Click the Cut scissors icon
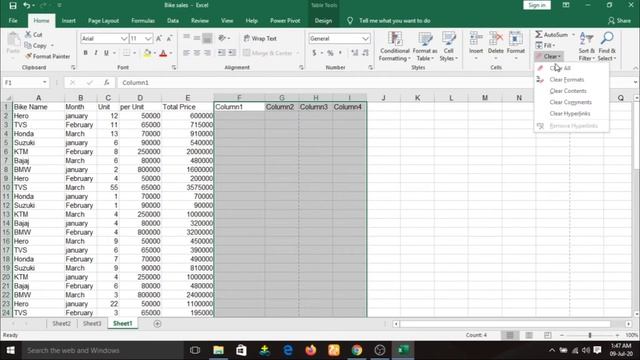This screenshot has width=640, height=360. 28,35
